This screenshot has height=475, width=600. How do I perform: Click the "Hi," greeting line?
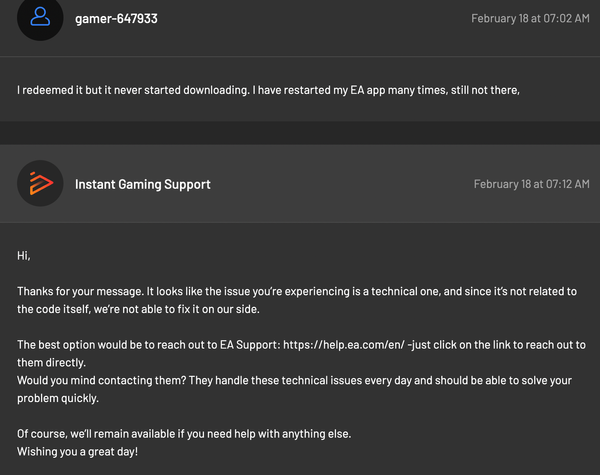(24, 256)
